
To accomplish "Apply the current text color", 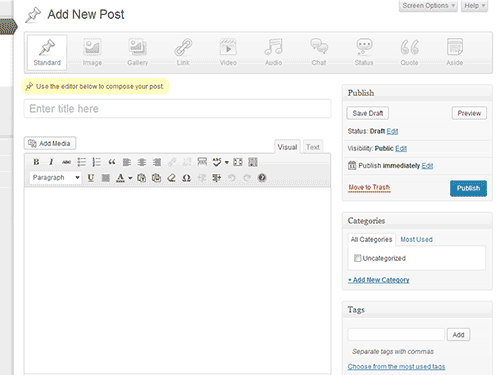I will [120, 178].
